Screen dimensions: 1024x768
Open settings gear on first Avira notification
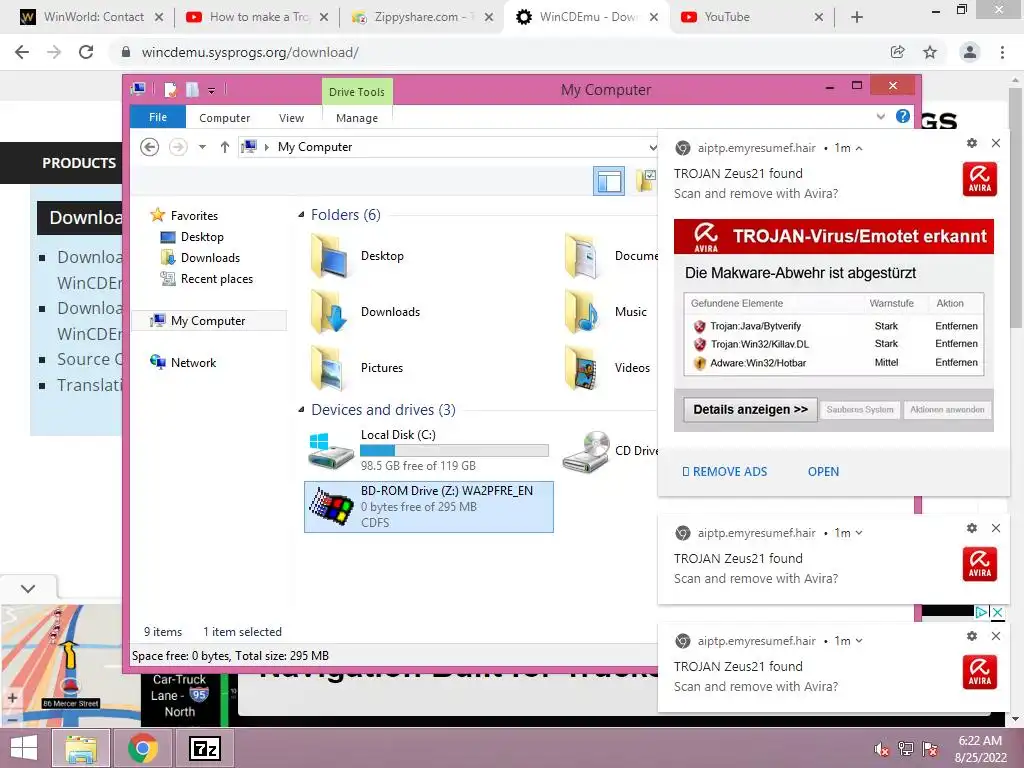tap(972, 143)
